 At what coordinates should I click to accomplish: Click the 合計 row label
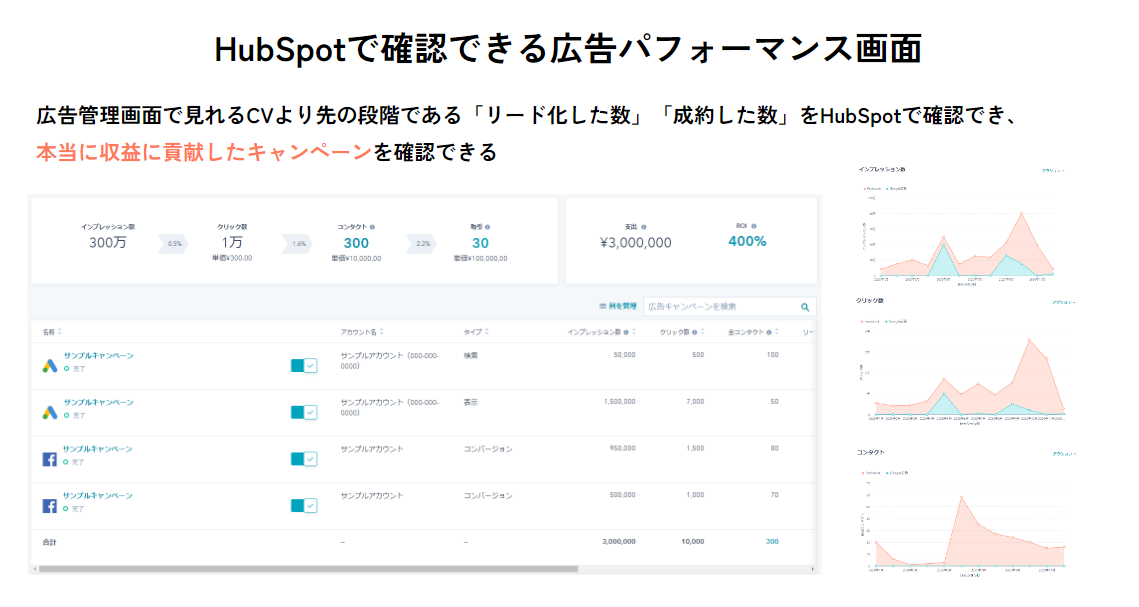(49, 542)
